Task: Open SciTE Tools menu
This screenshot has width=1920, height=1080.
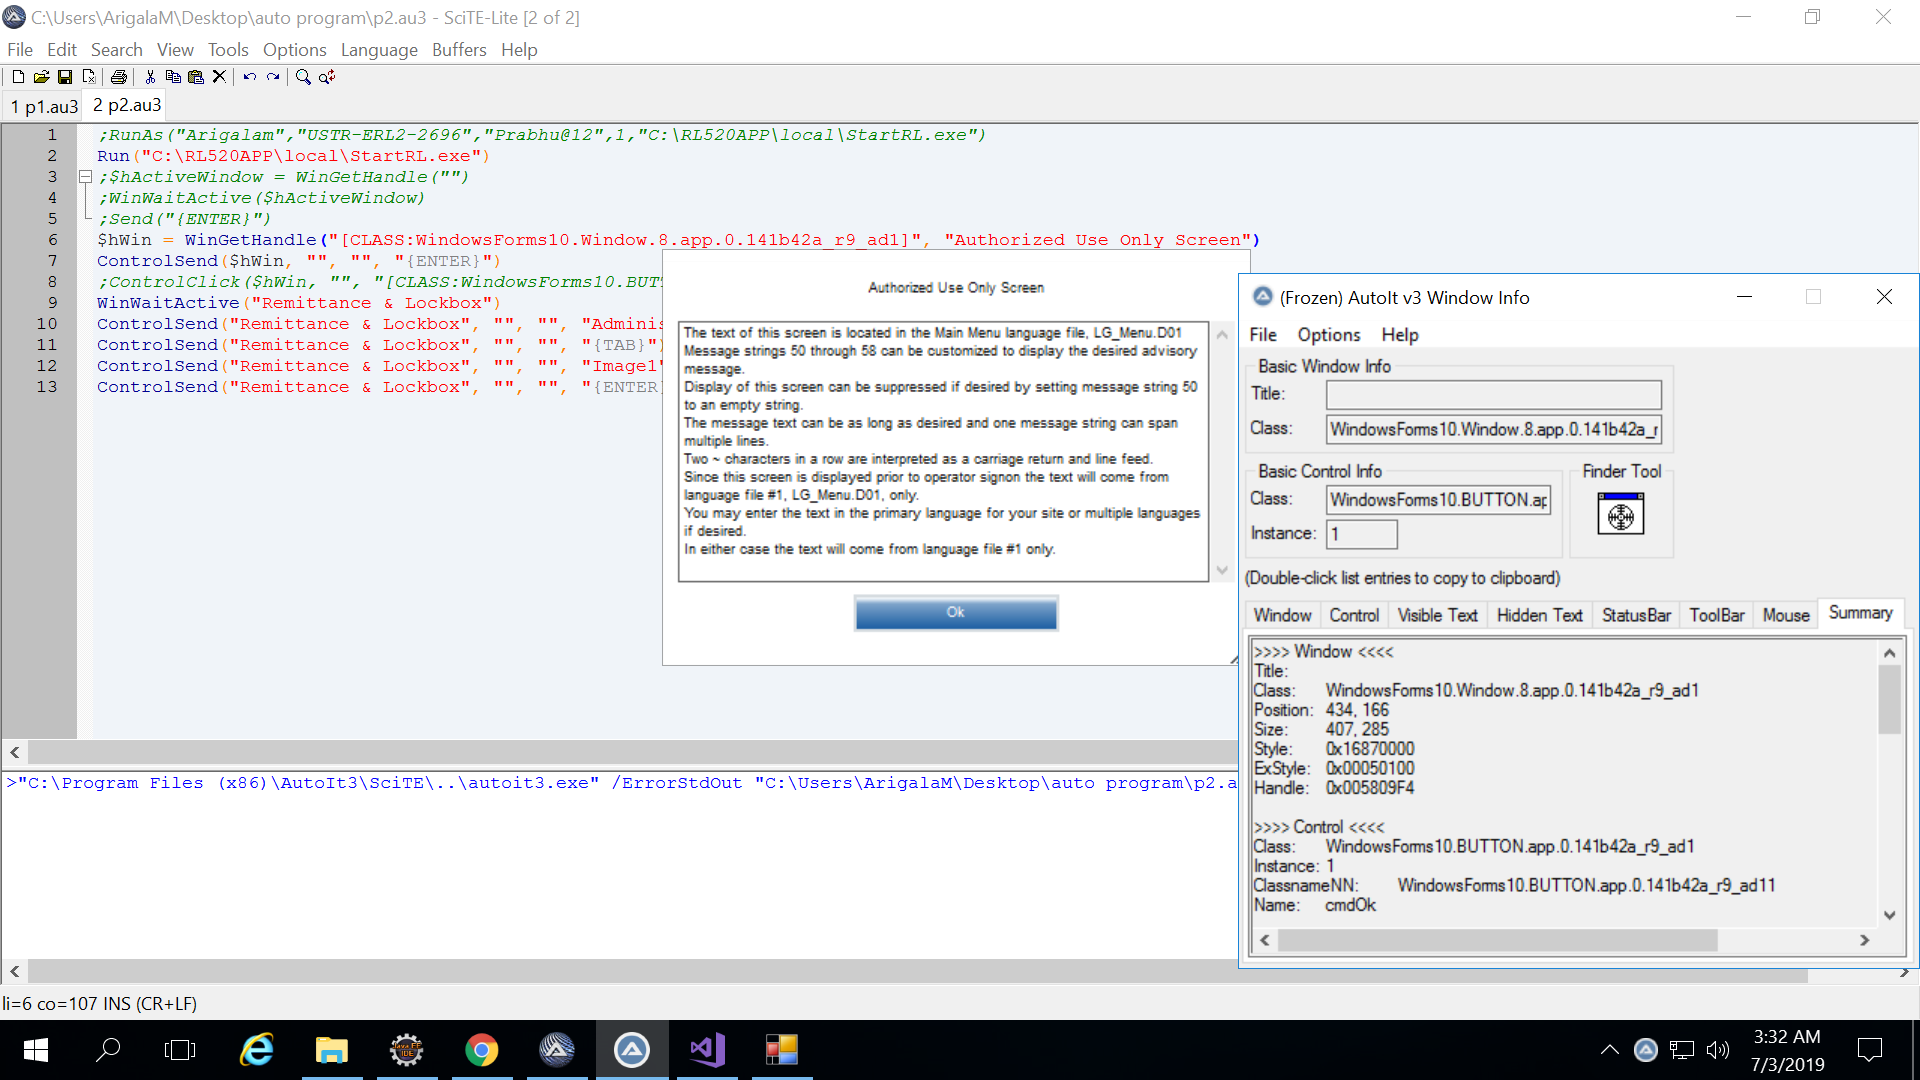Action: click(x=228, y=50)
